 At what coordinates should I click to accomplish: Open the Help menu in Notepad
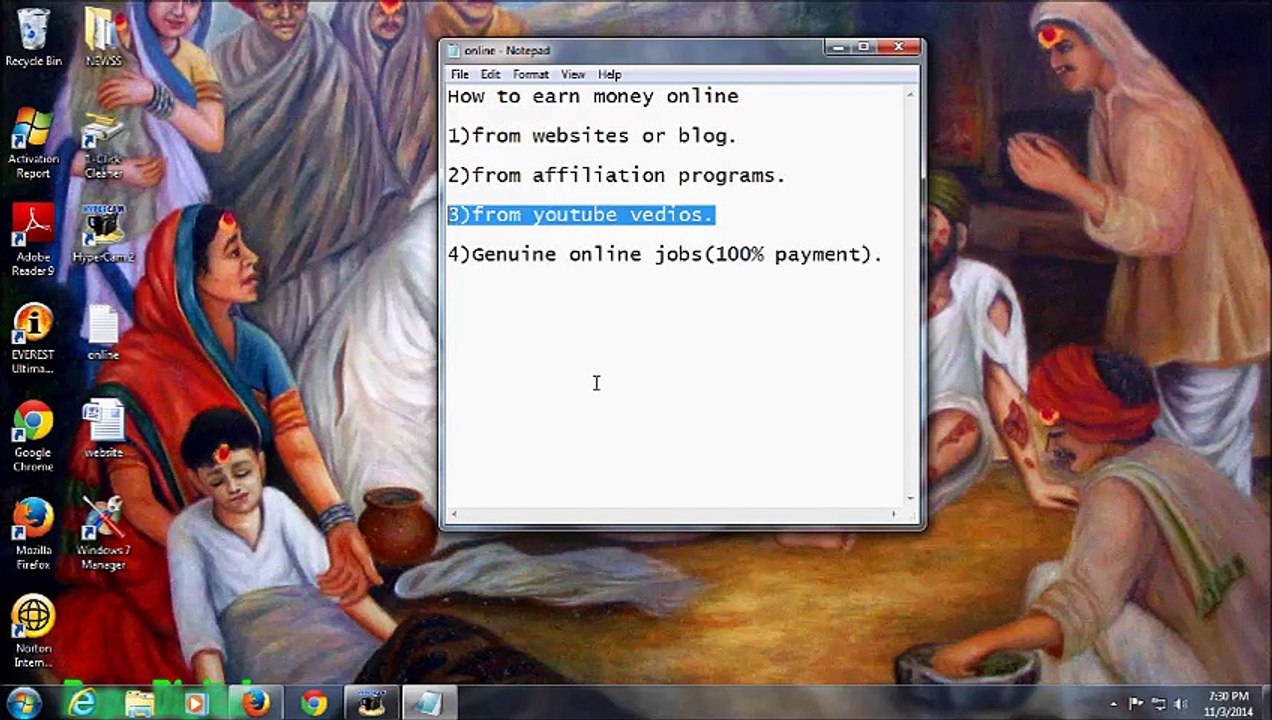point(609,74)
